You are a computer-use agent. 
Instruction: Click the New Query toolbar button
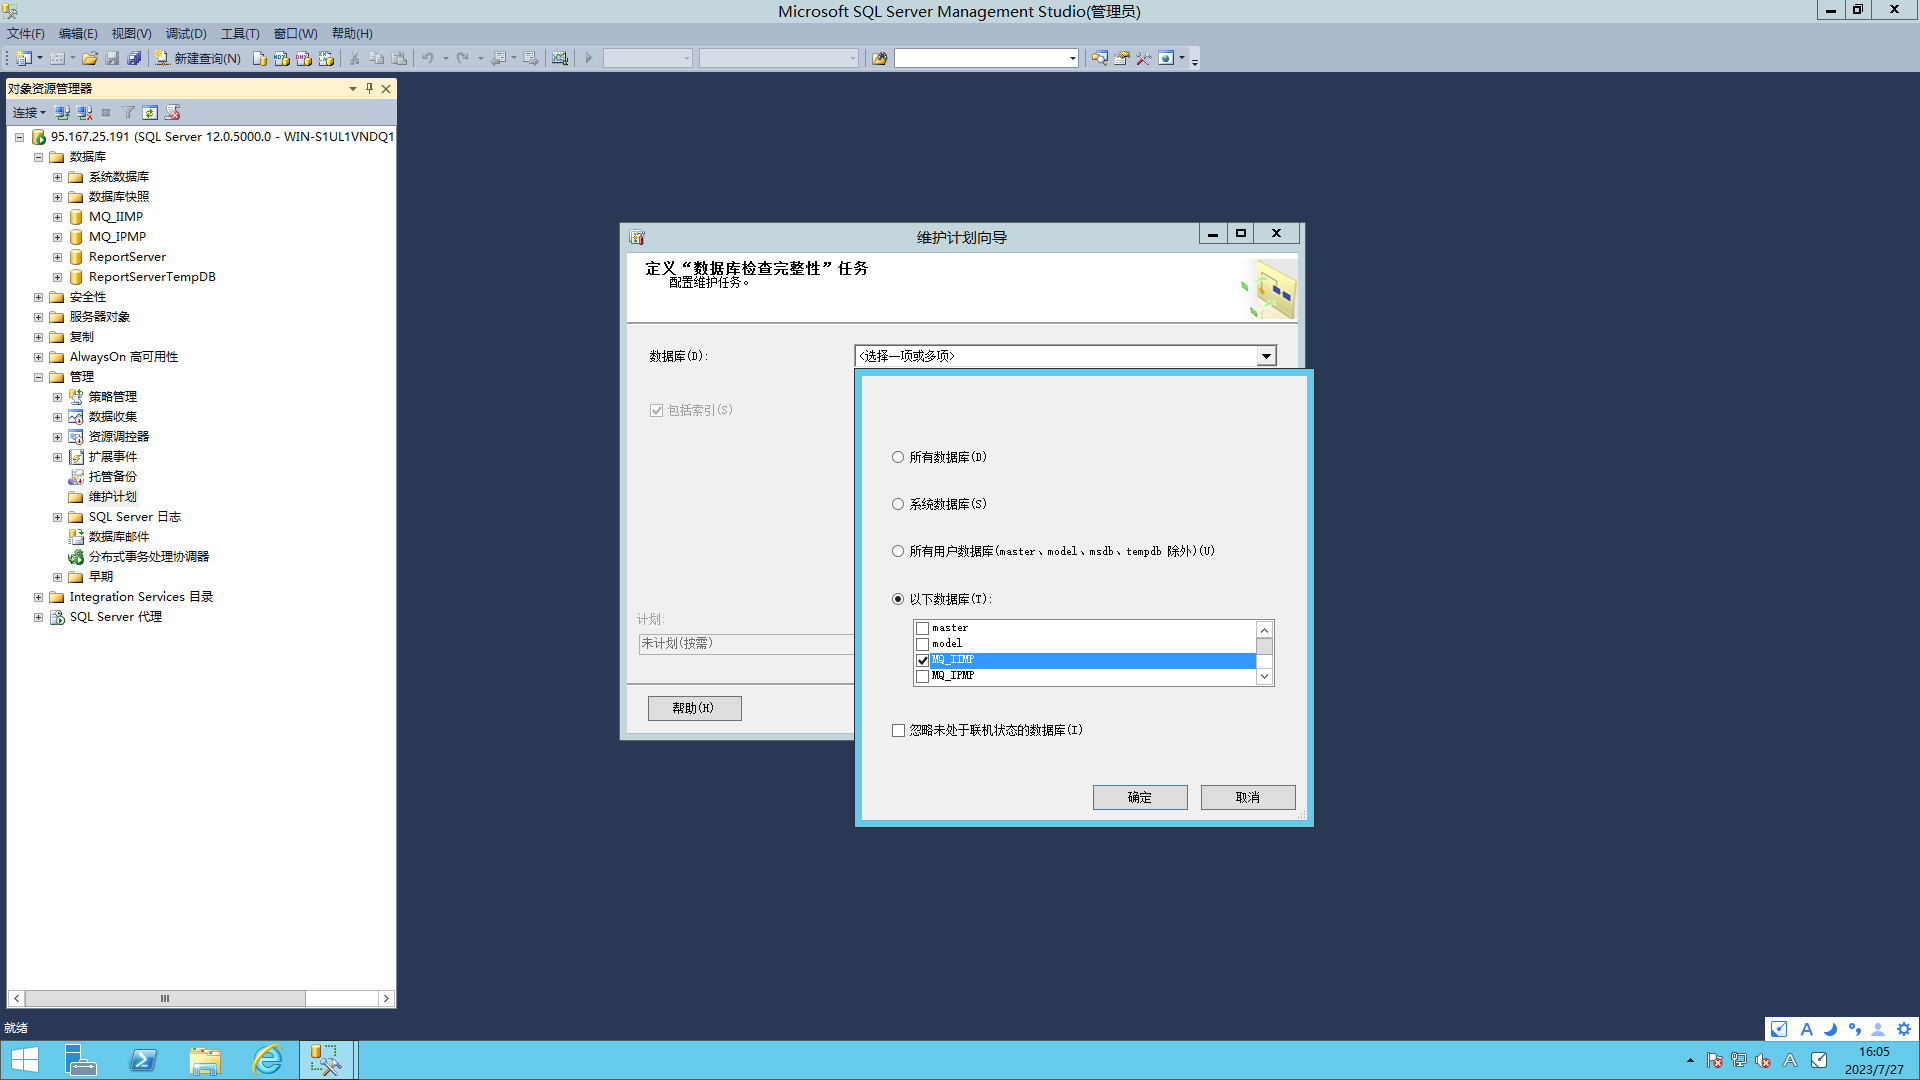pyautogui.click(x=198, y=58)
